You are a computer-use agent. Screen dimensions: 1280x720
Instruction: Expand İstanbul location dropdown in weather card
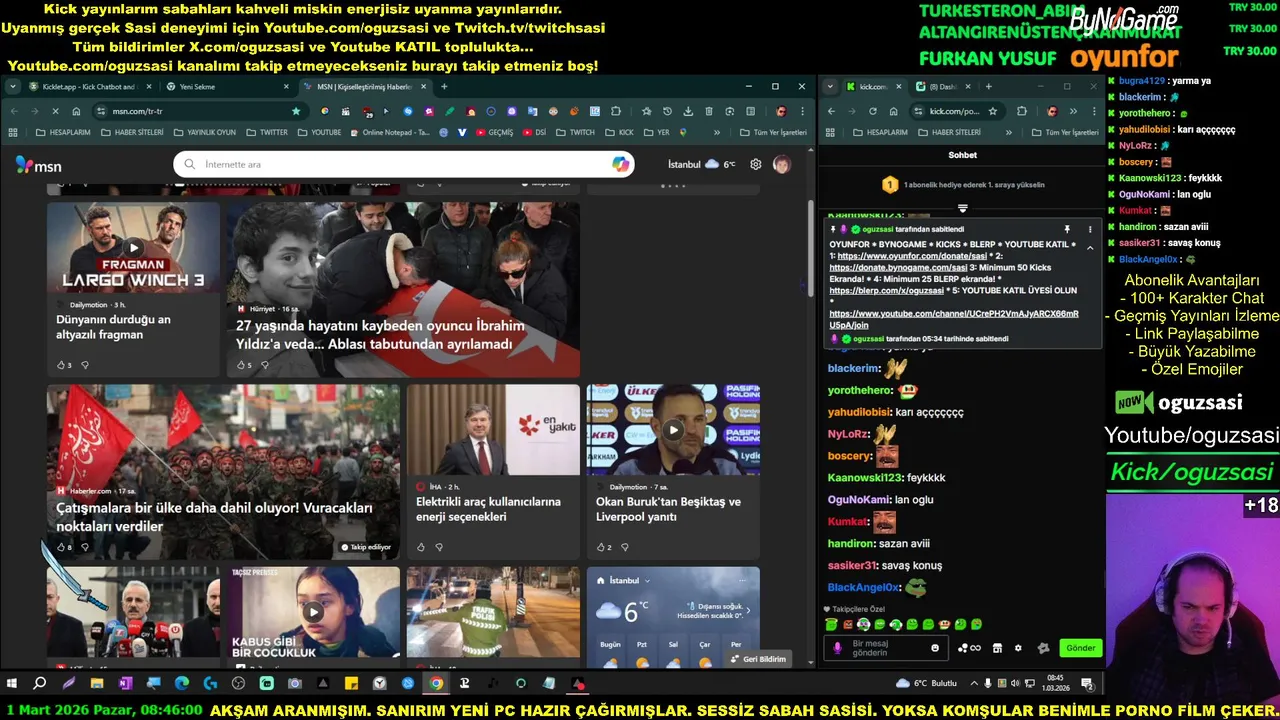click(647, 580)
